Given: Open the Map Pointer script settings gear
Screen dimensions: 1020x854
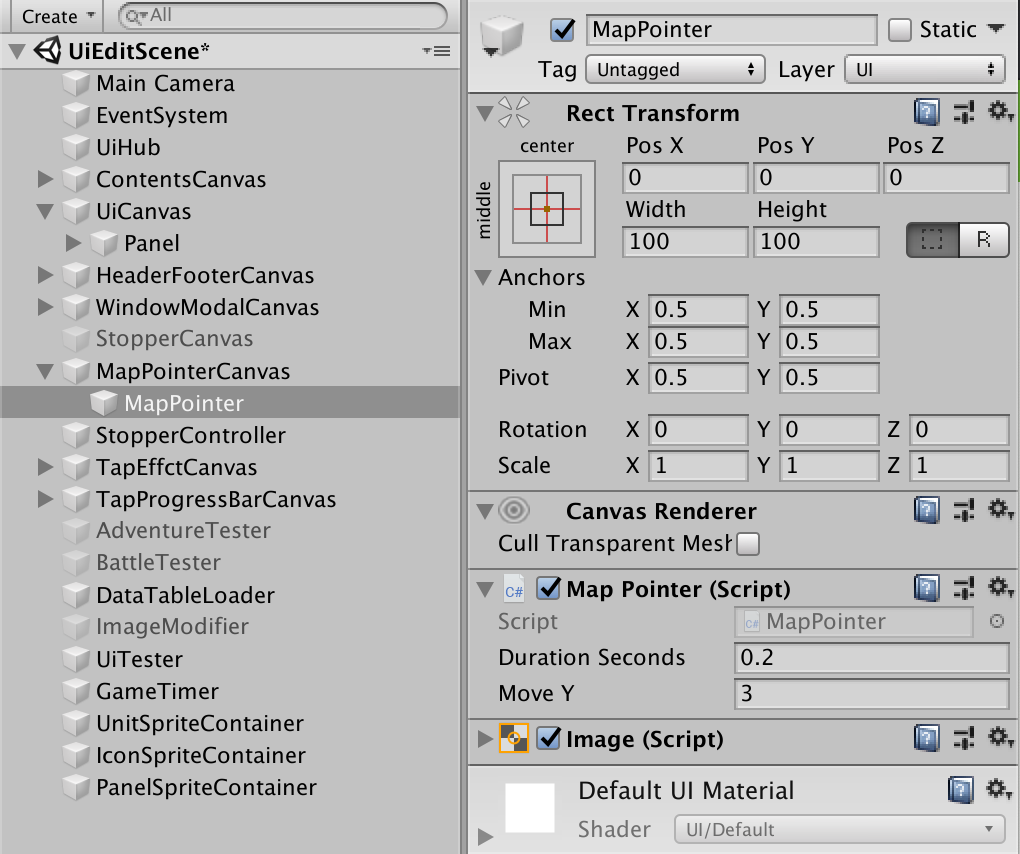Looking at the screenshot, I should click(1000, 588).
